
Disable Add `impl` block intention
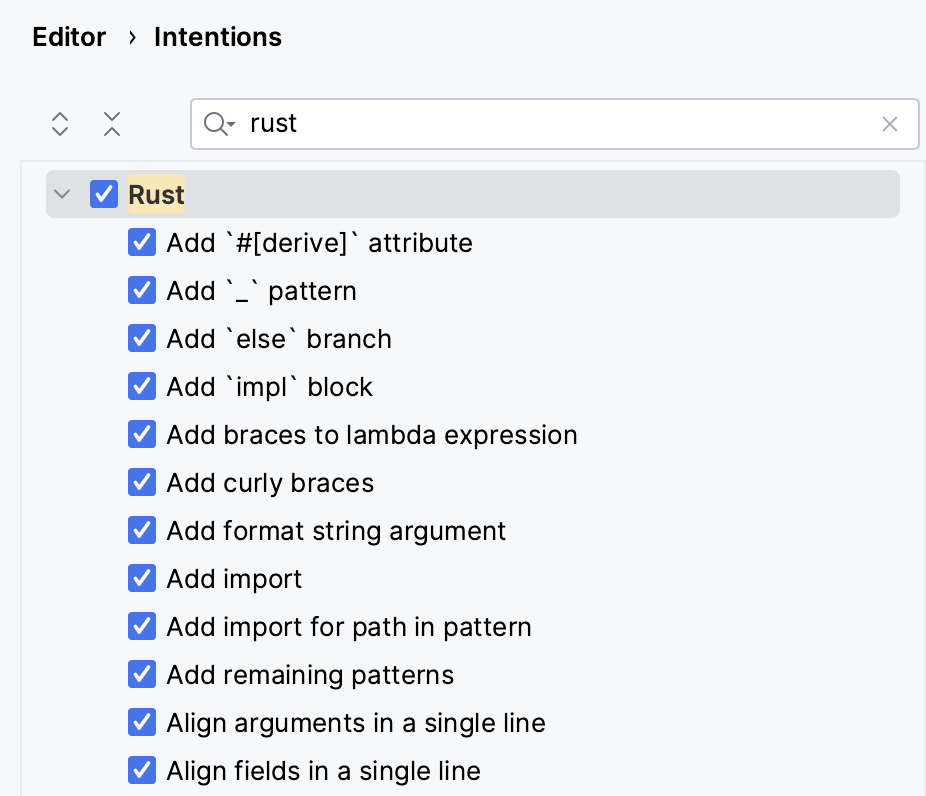142,387
